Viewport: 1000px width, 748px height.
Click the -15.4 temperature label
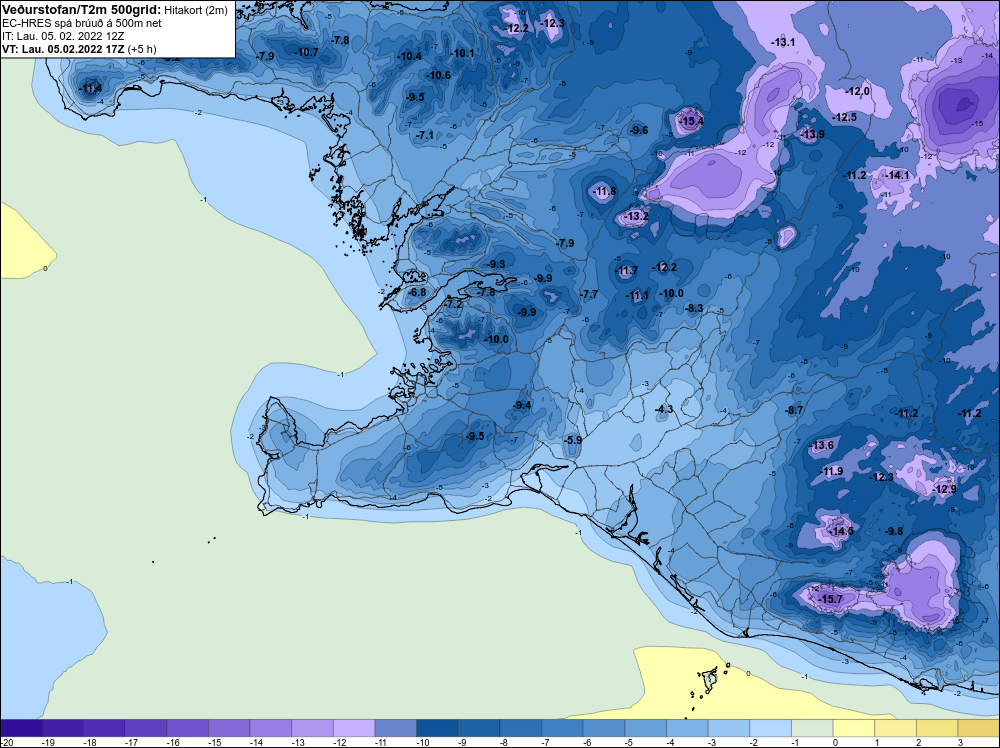coord(691,121)
